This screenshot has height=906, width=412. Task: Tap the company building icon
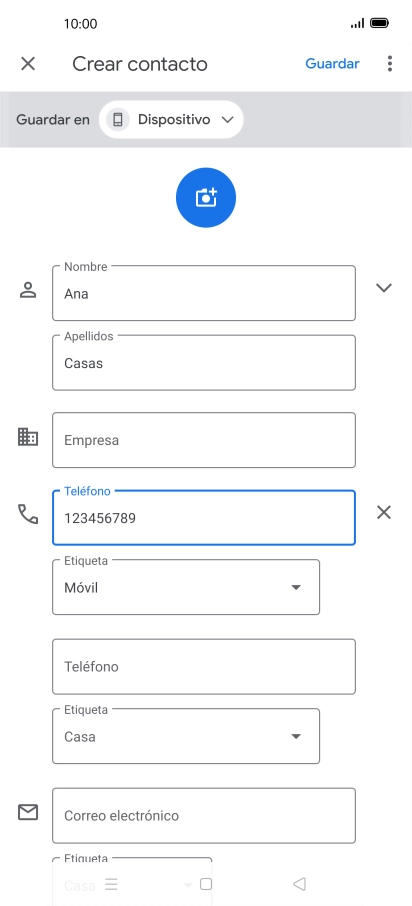(x=28, y=437)
